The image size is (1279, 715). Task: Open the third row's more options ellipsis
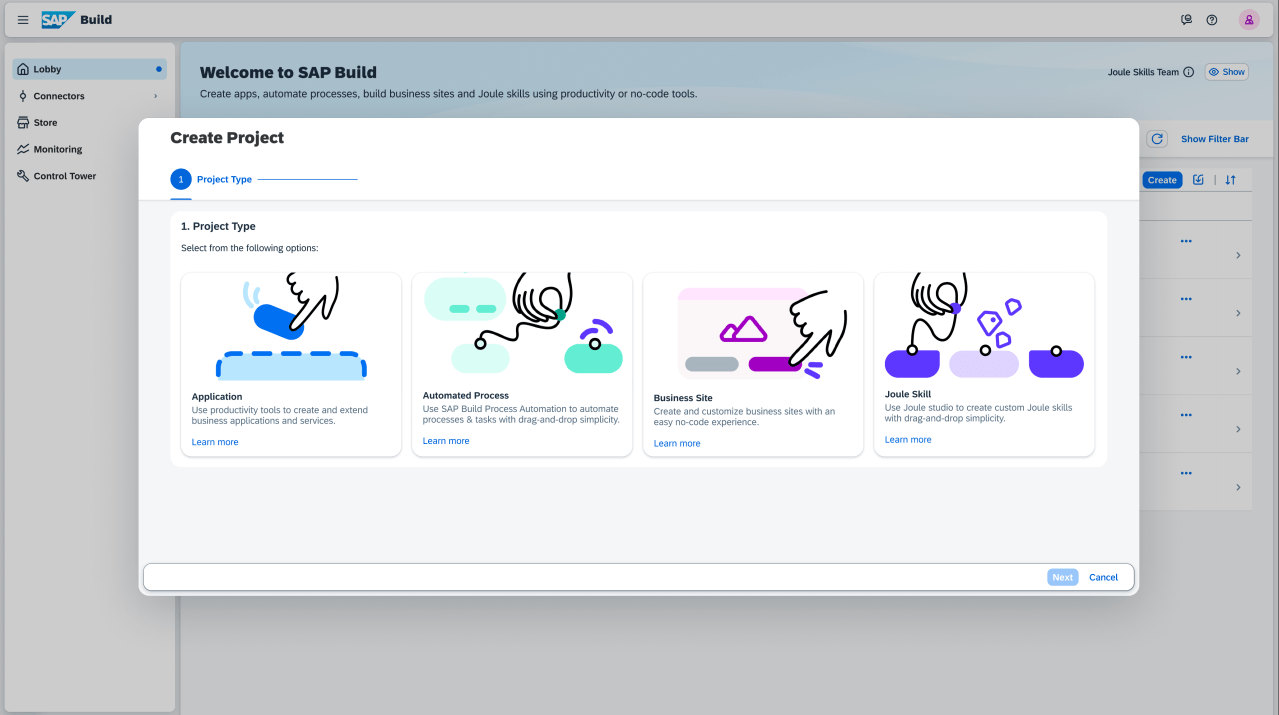tap(1186, 357)
